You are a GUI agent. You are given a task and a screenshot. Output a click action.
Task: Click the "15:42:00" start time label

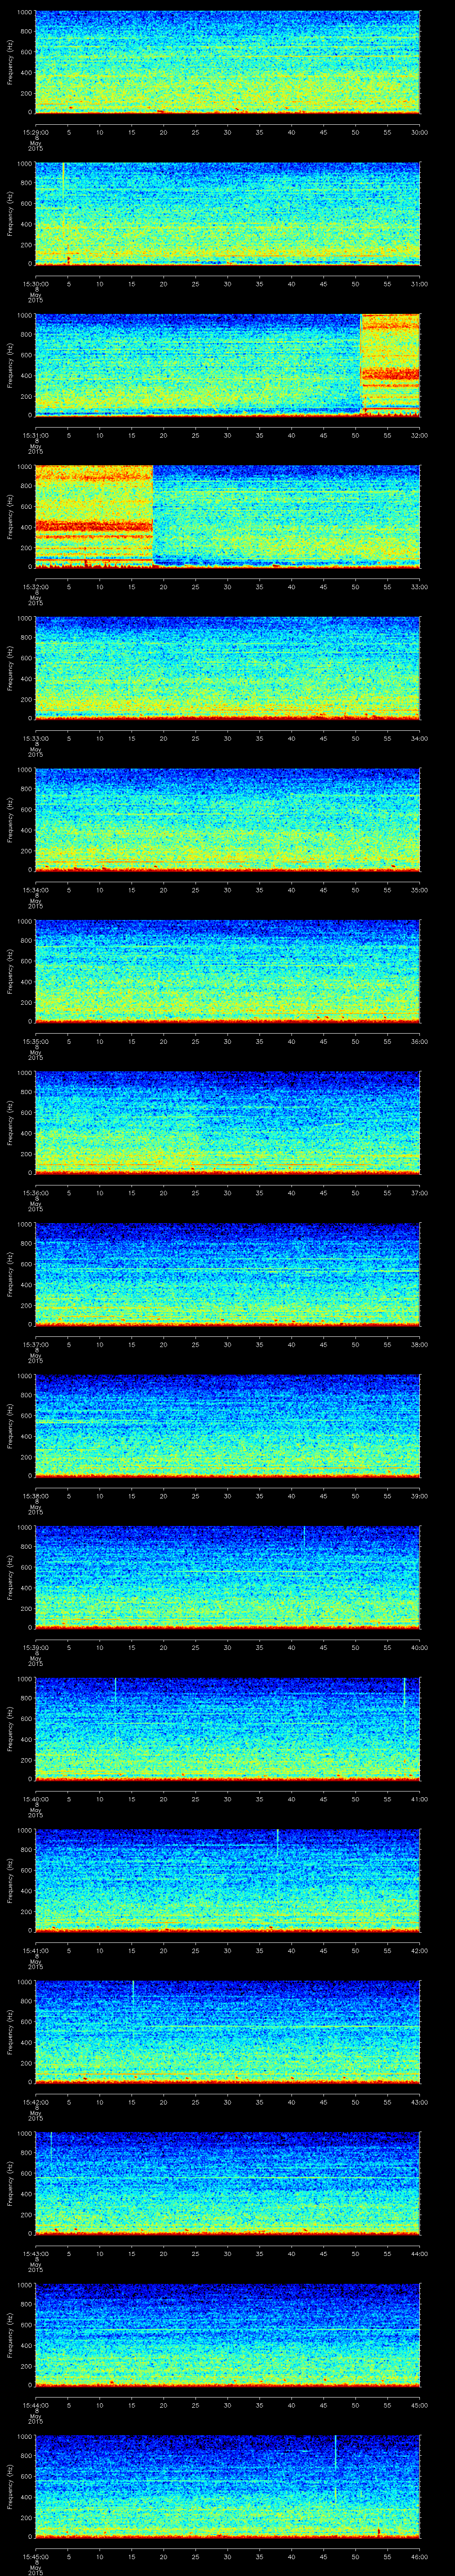pos(35,2102)
